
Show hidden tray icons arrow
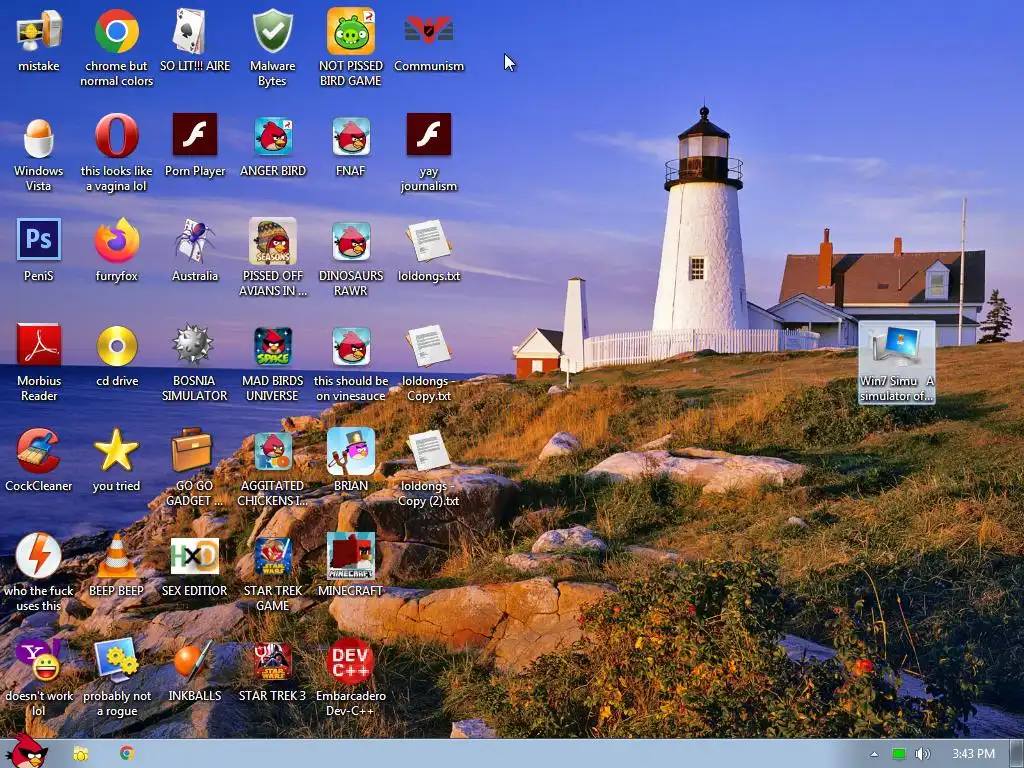[x=874, y=754]
